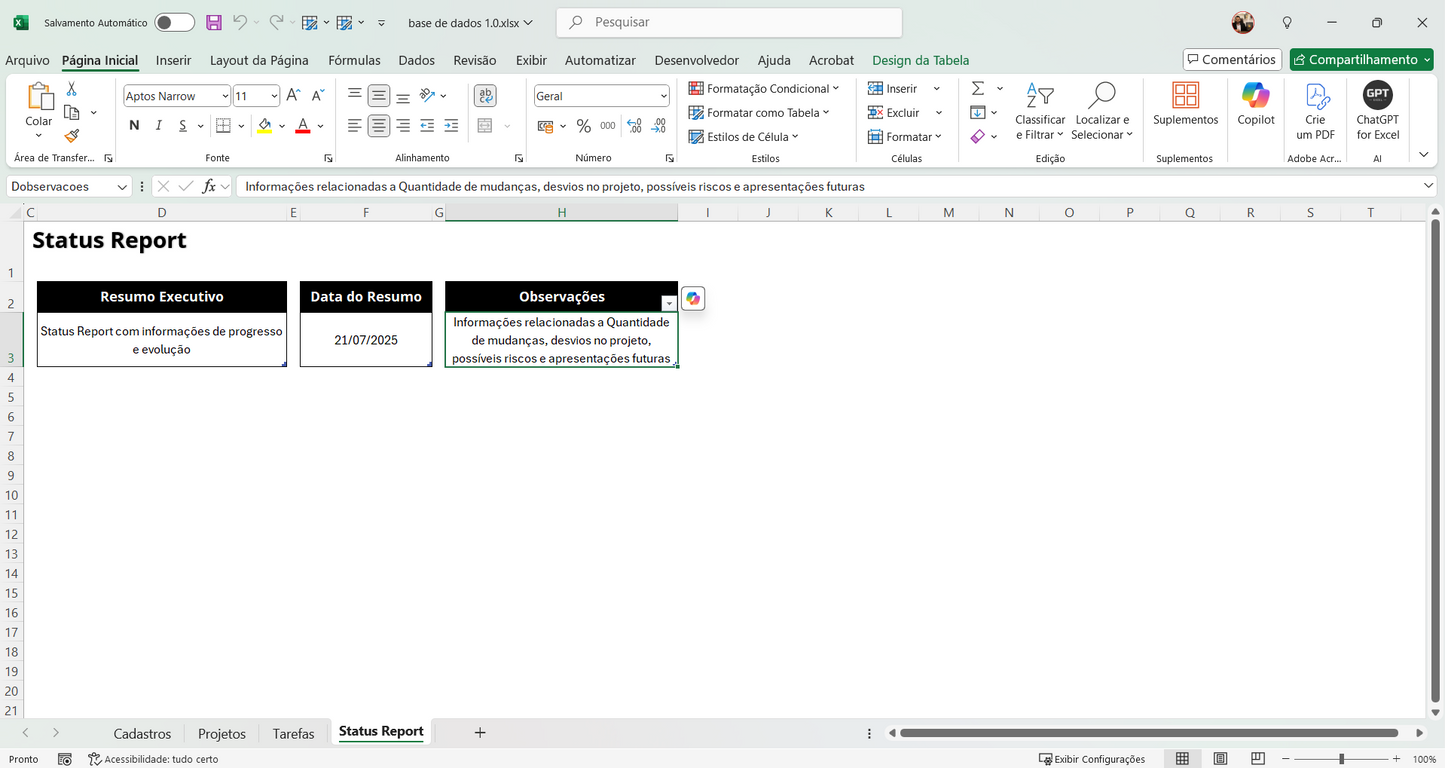
Task: Click the AutoSum sigma icon
Action: pos(978,88)
